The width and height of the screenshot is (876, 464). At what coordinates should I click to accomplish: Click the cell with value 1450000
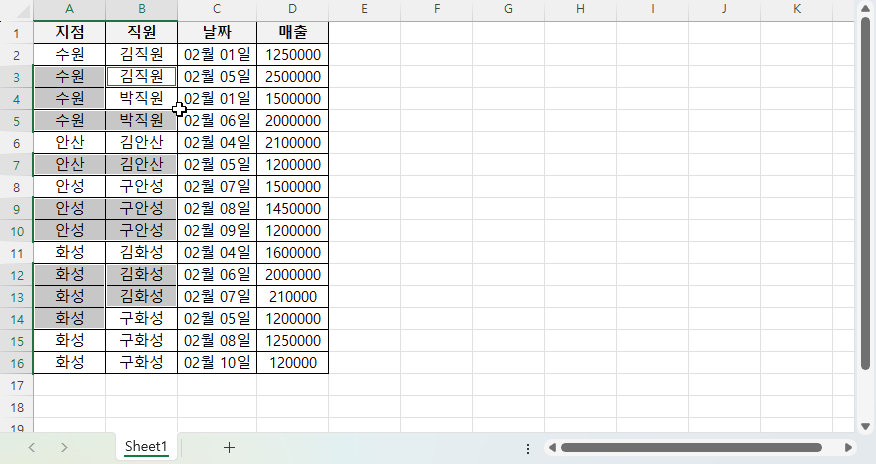point(293,208)
